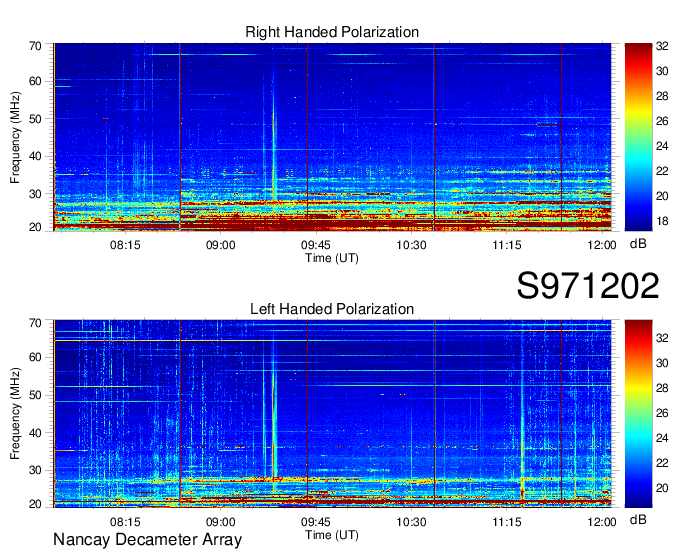Click the "dB" unit label of Left Handed colorbar
Screen dimensions: 680x552
(638, 519)
